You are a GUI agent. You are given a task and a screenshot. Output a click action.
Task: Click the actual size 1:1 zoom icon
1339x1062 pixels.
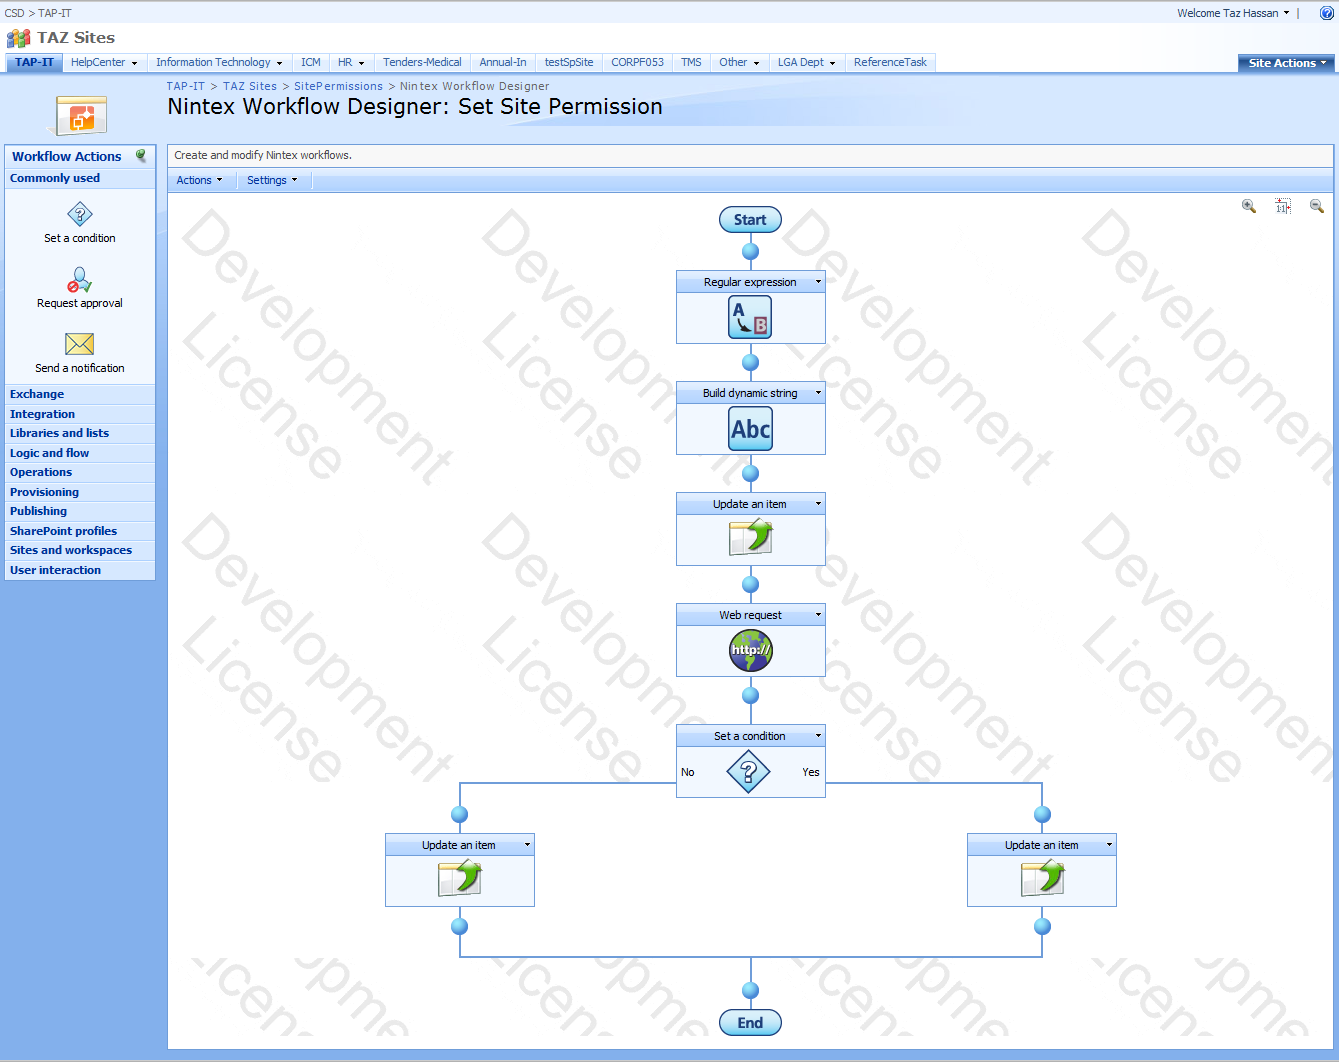coord(1283,206)
